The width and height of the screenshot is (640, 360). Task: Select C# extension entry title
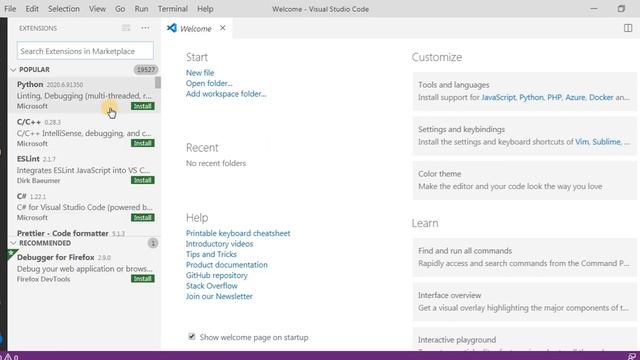coord(22,196)
